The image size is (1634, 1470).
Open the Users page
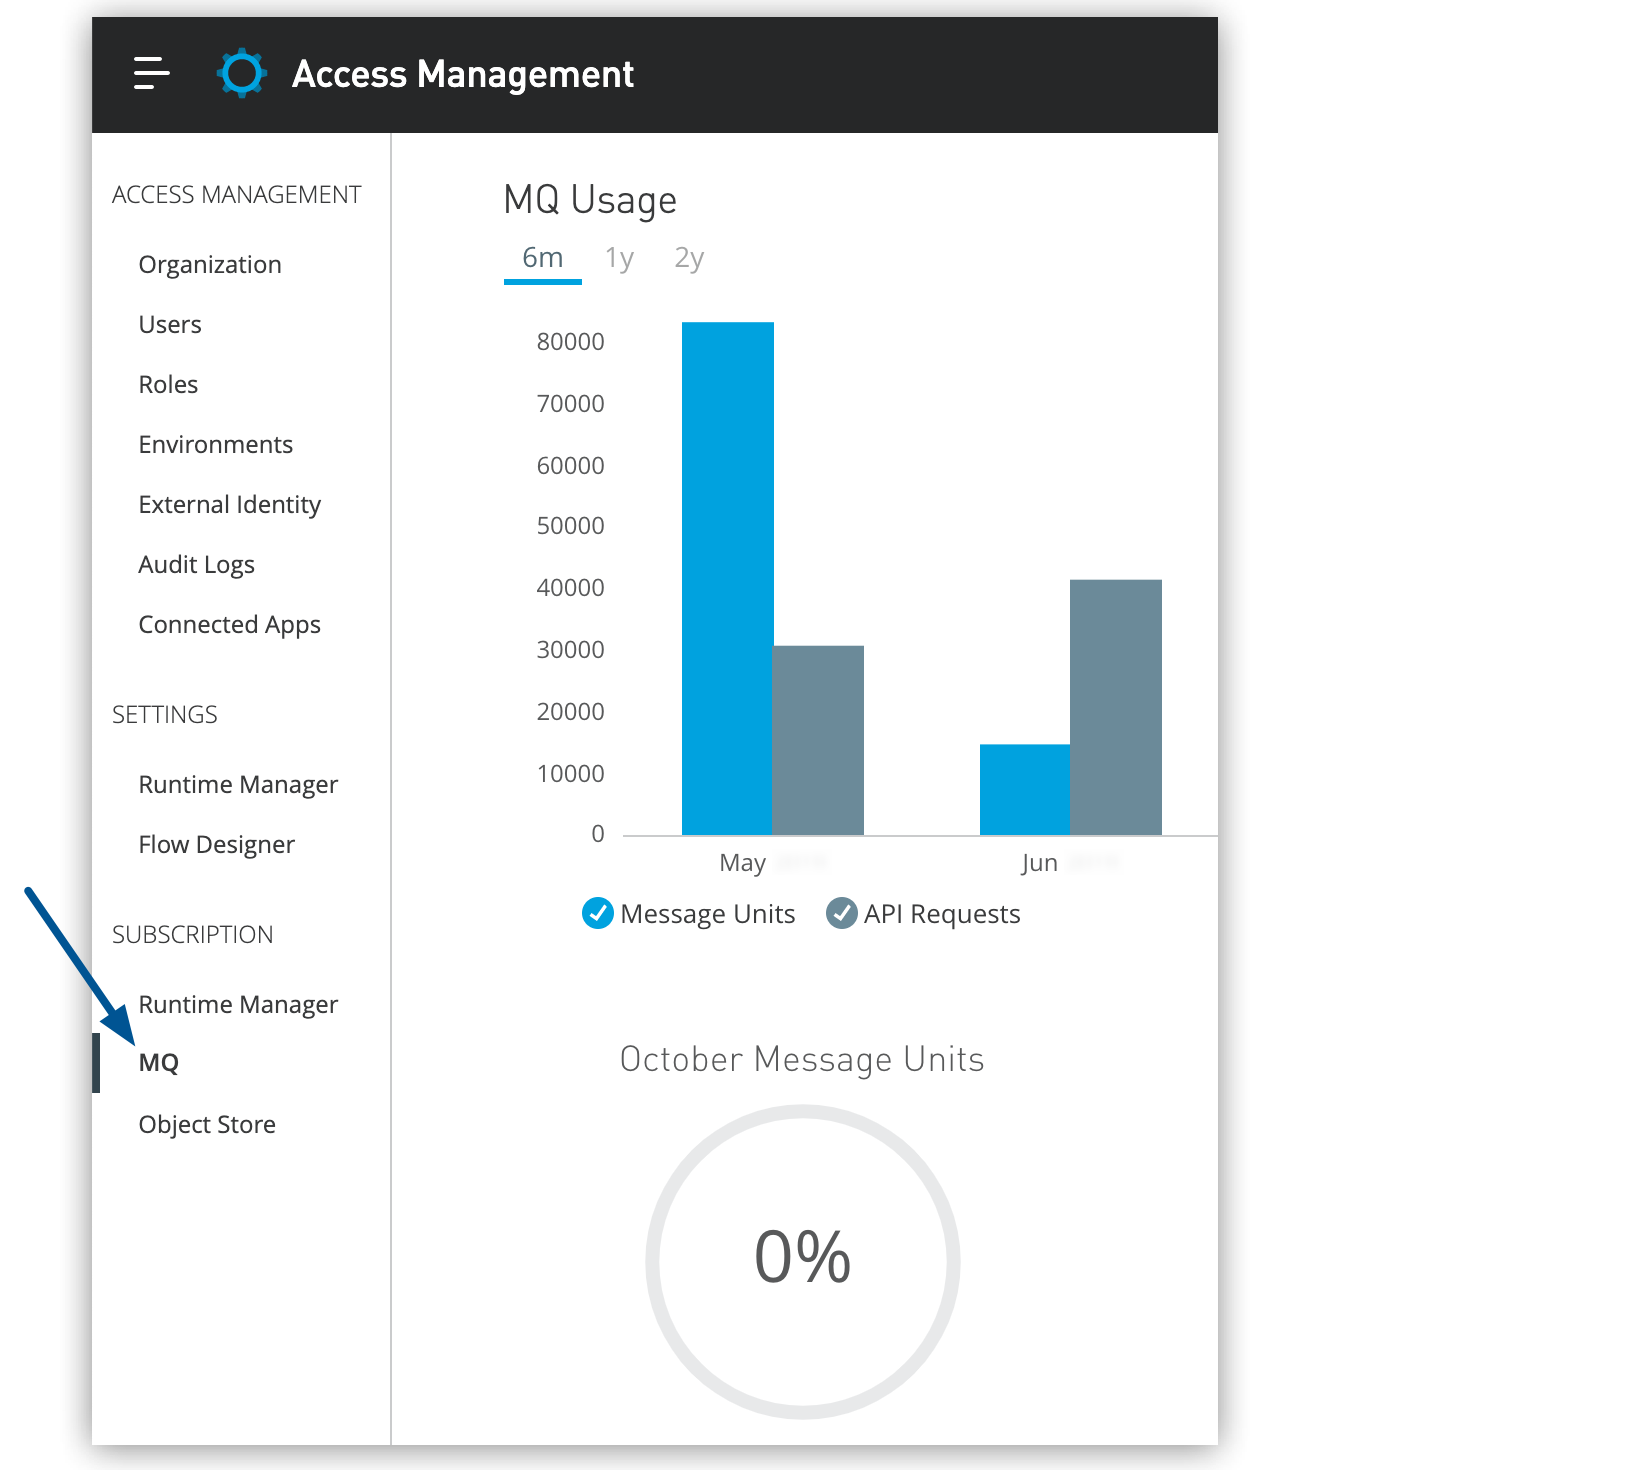point(169,324)
